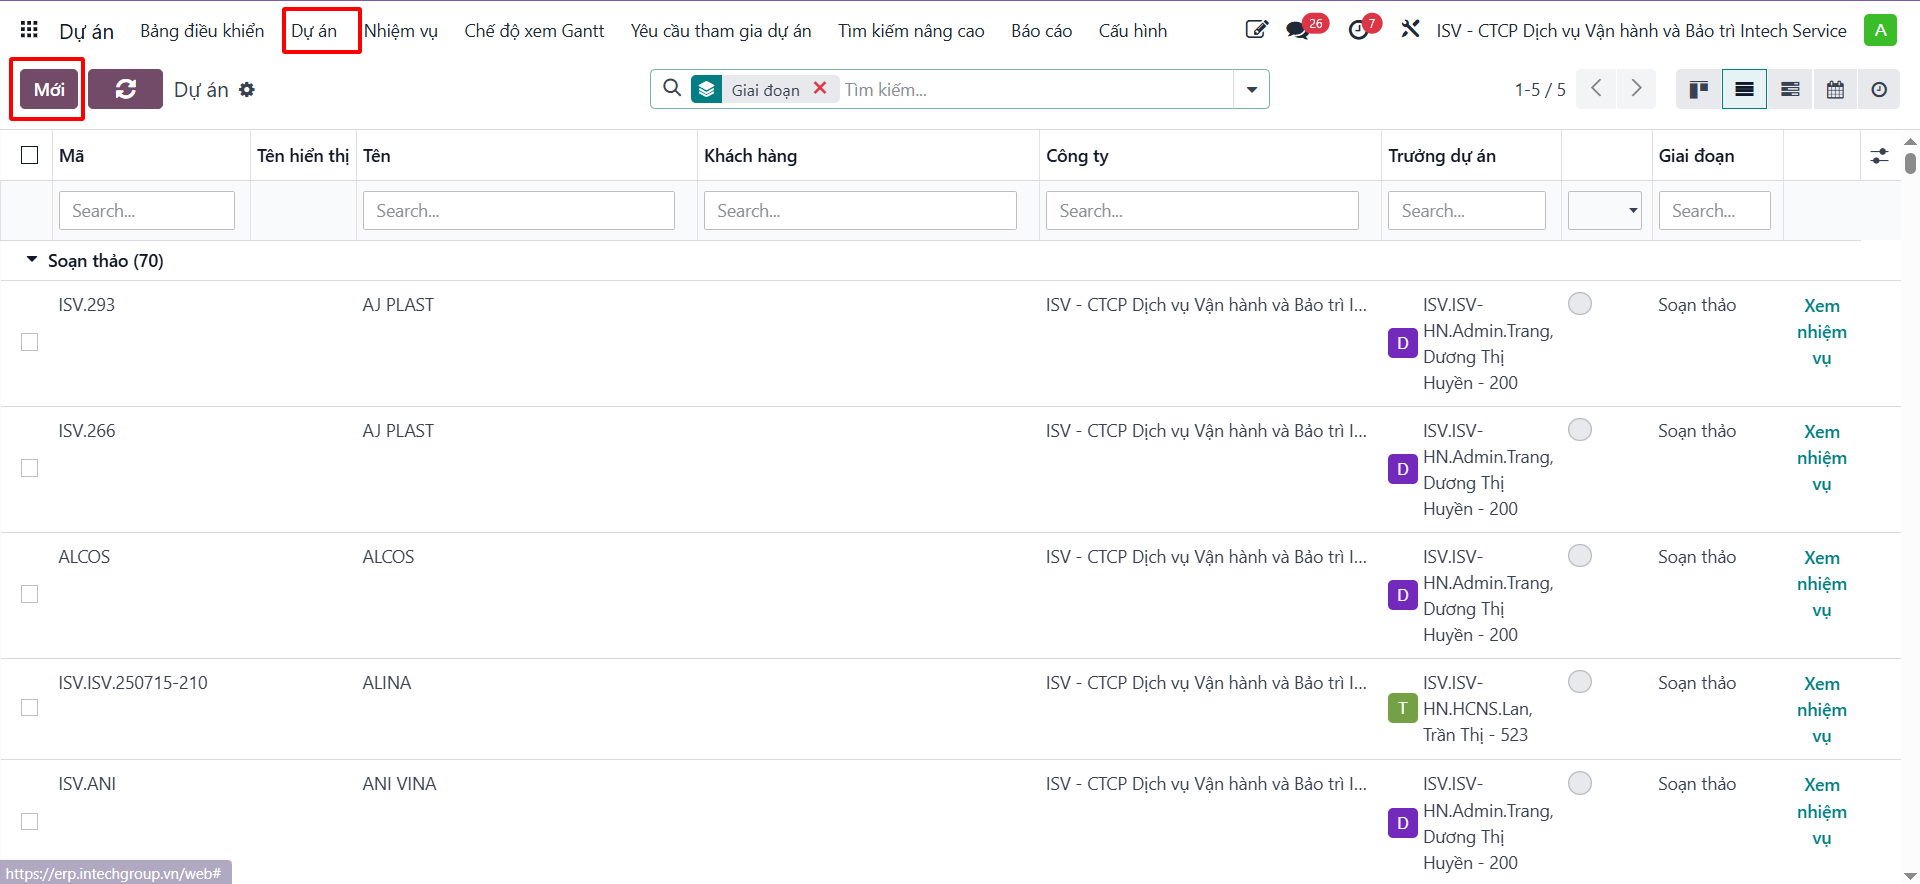Open Xem nhiệm vụ for ALINA
The width and height of the screenshot is (1920, 884).
1821,710
